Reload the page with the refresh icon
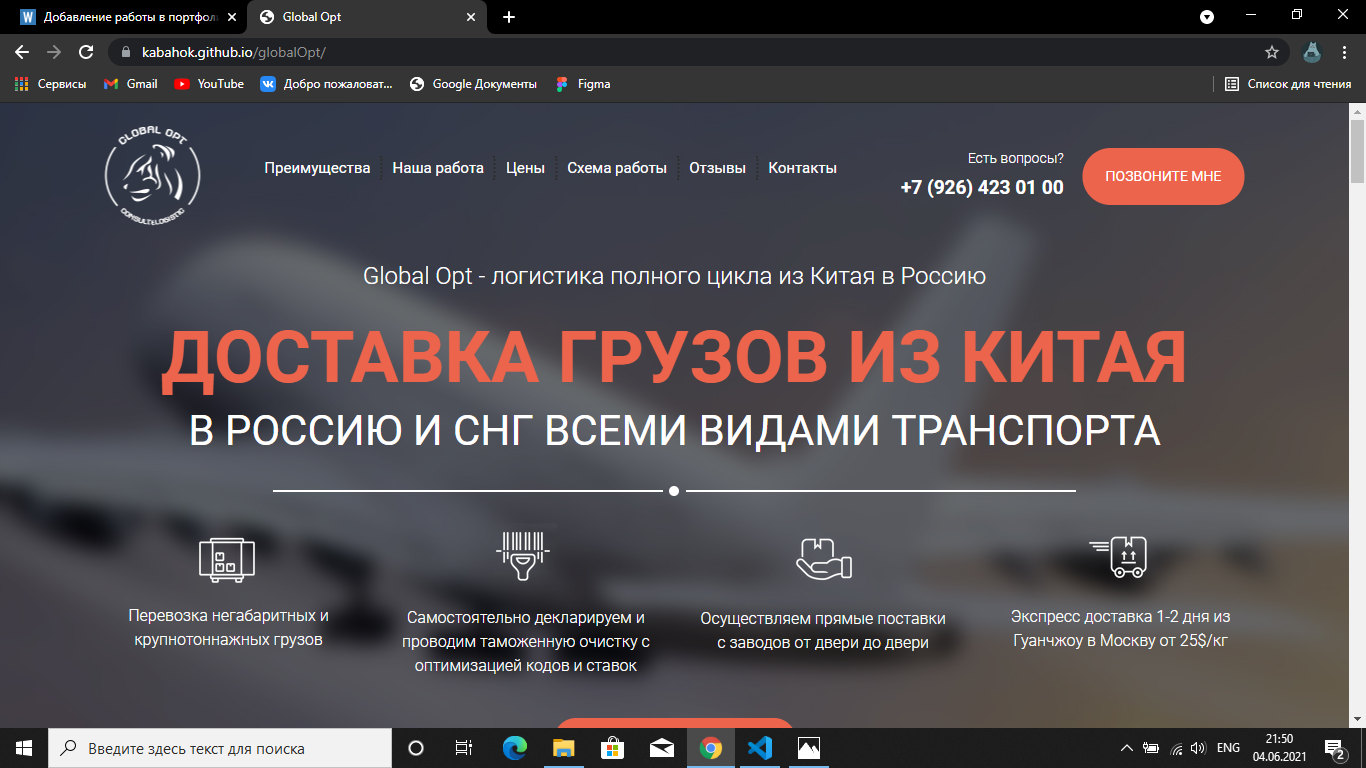The image size is (1366, 768). 87,52
